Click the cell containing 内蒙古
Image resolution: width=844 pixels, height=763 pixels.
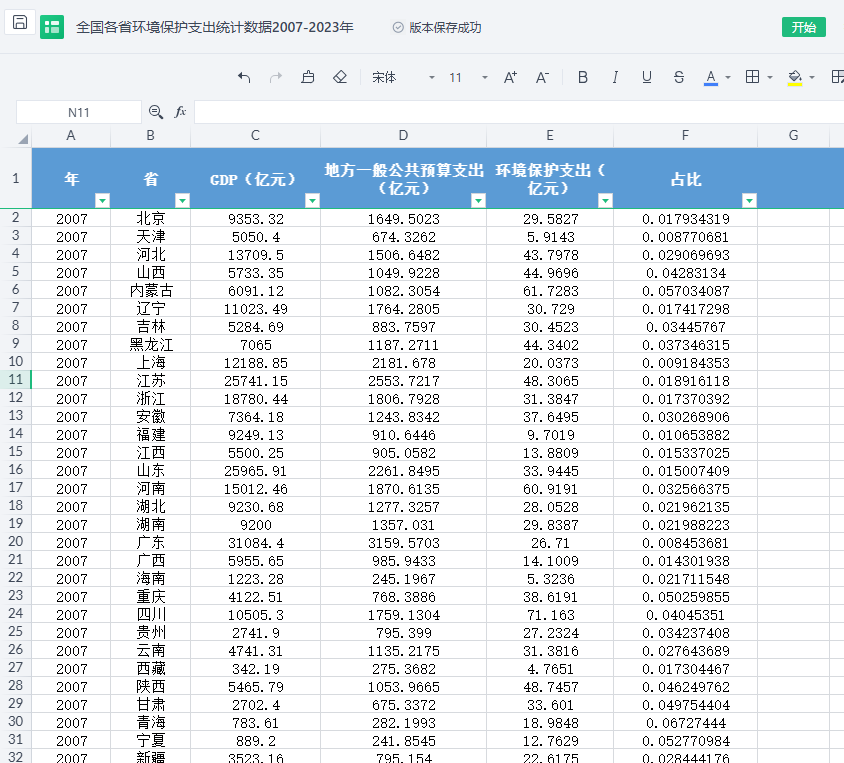151,291
